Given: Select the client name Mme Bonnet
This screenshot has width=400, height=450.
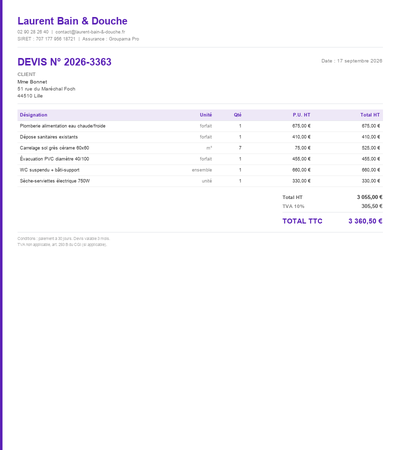Looking at the screenshot, I should pyautogui.click(x=32, y=82).
